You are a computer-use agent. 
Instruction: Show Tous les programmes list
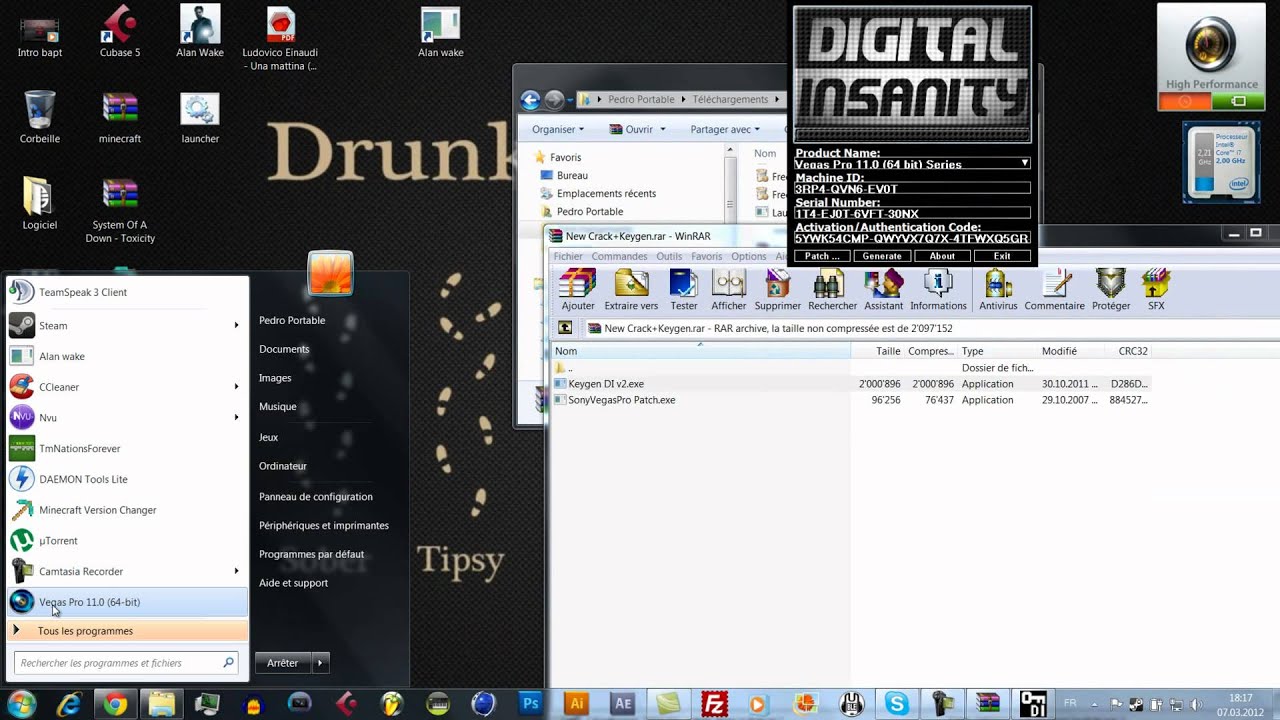point(85,631)
